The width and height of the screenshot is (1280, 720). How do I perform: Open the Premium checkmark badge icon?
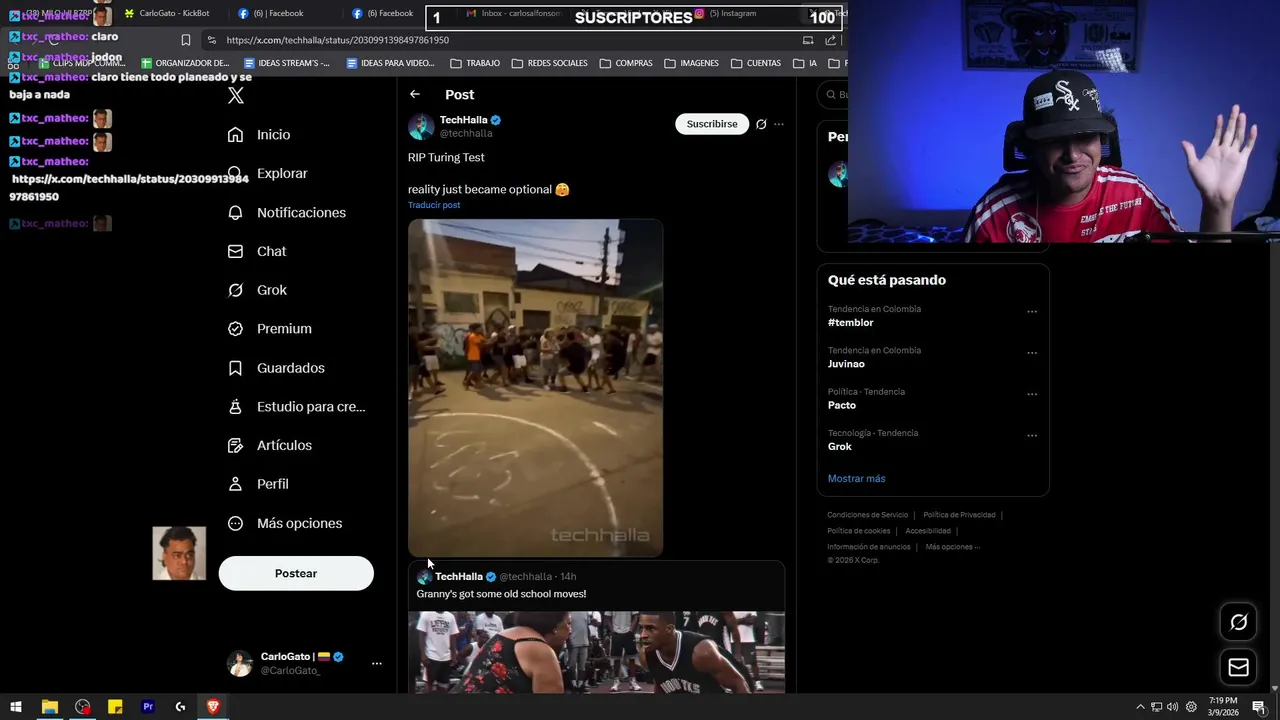point(235,329)
